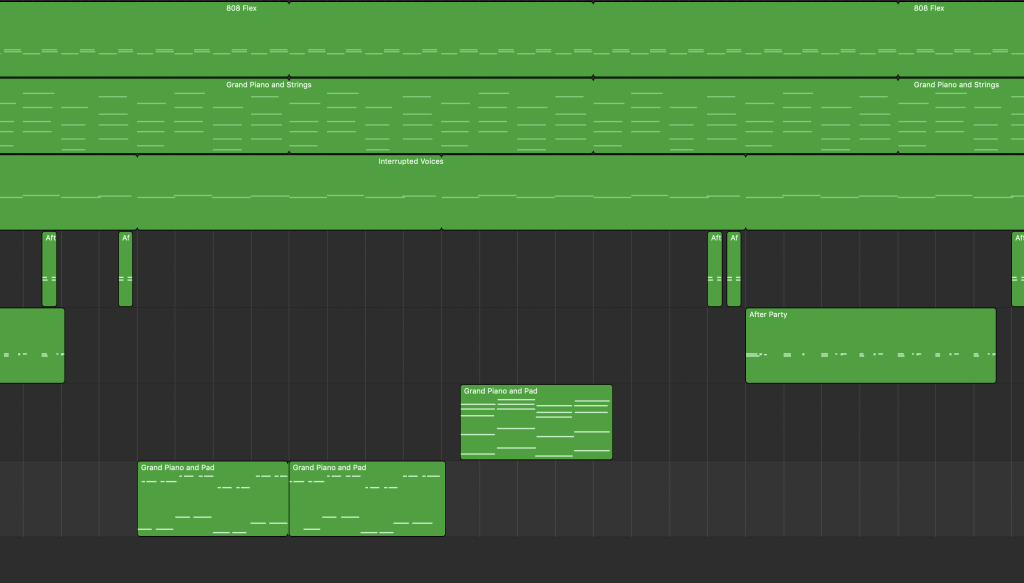1024x583 pixels.
Task: Select the right Grand Piano and Strings label
Action: [955, 85]
